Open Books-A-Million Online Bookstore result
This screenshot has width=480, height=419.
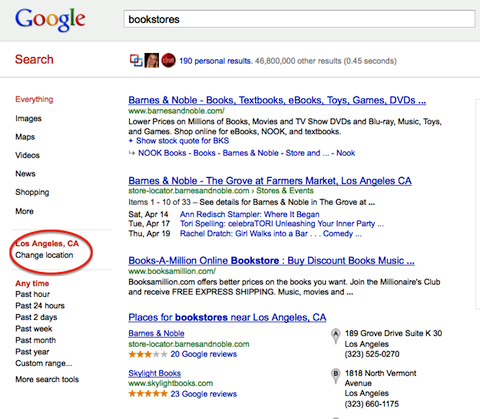click(x=271, y=261)
